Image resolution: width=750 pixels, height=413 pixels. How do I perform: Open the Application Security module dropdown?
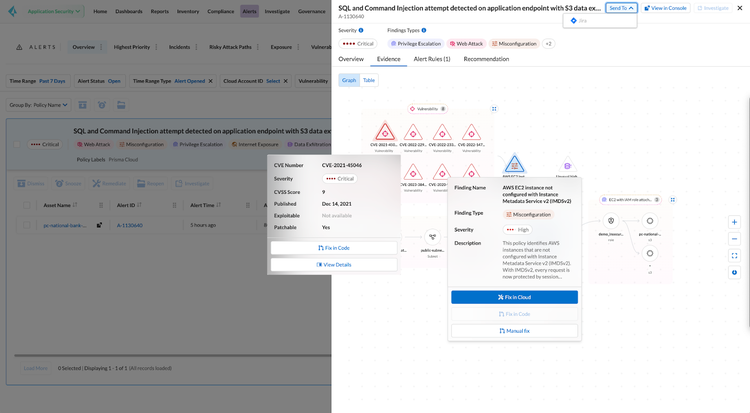[54, 11]
